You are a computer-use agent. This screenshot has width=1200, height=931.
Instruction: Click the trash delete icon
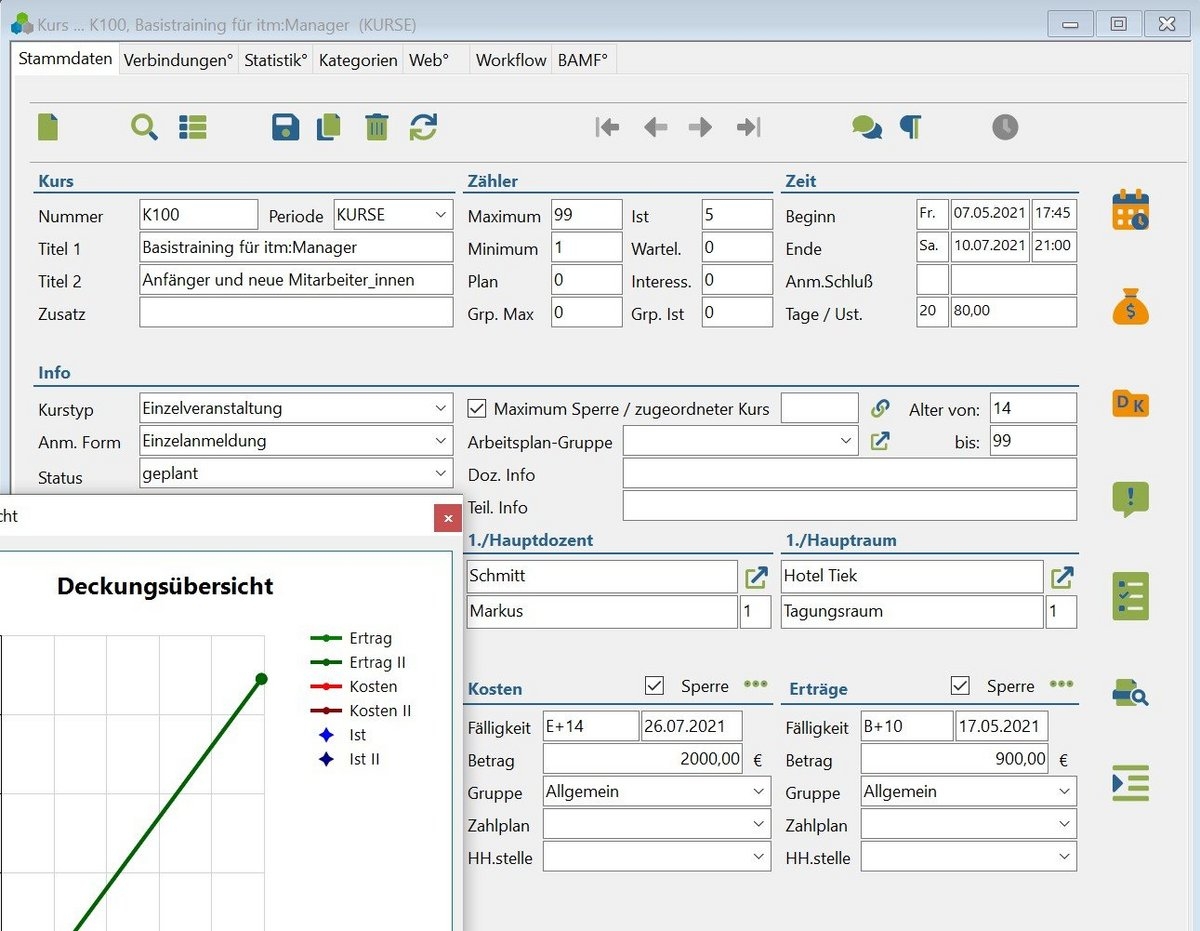376,127
